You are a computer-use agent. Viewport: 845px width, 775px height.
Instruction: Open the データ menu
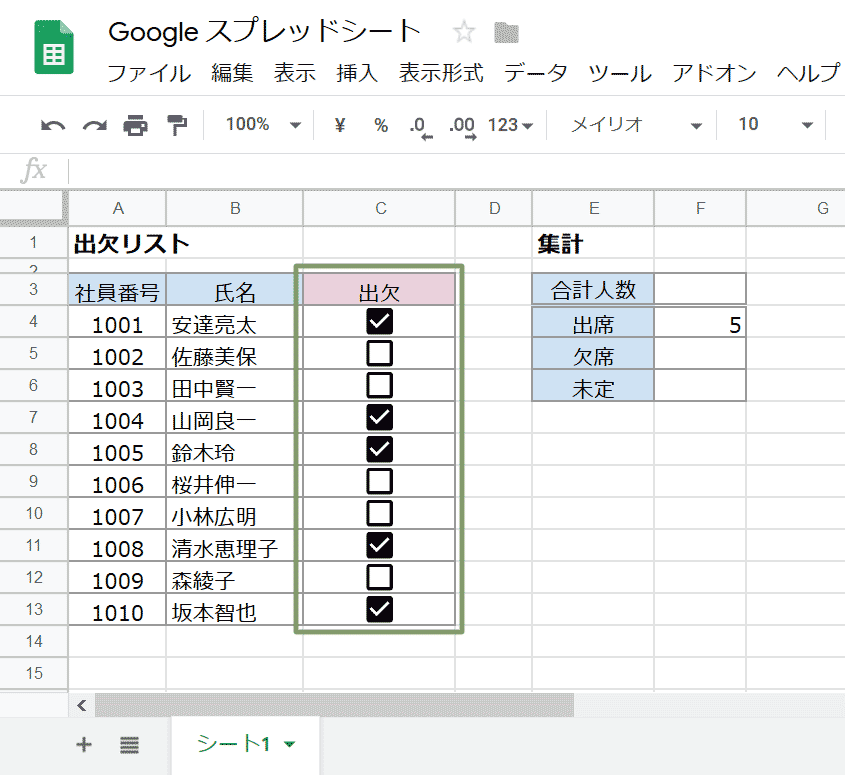(536, 74)
